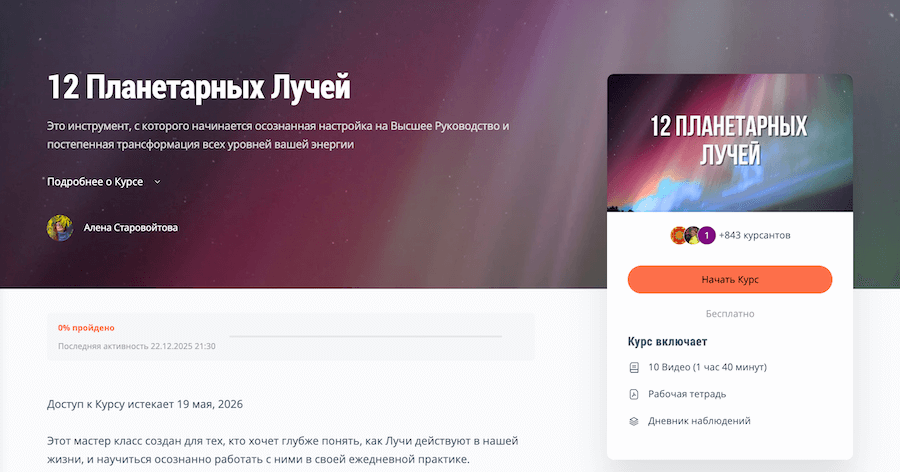Click the video lessons icon in course contents
Screen dimensions: 900x472
tap(634, 367)
